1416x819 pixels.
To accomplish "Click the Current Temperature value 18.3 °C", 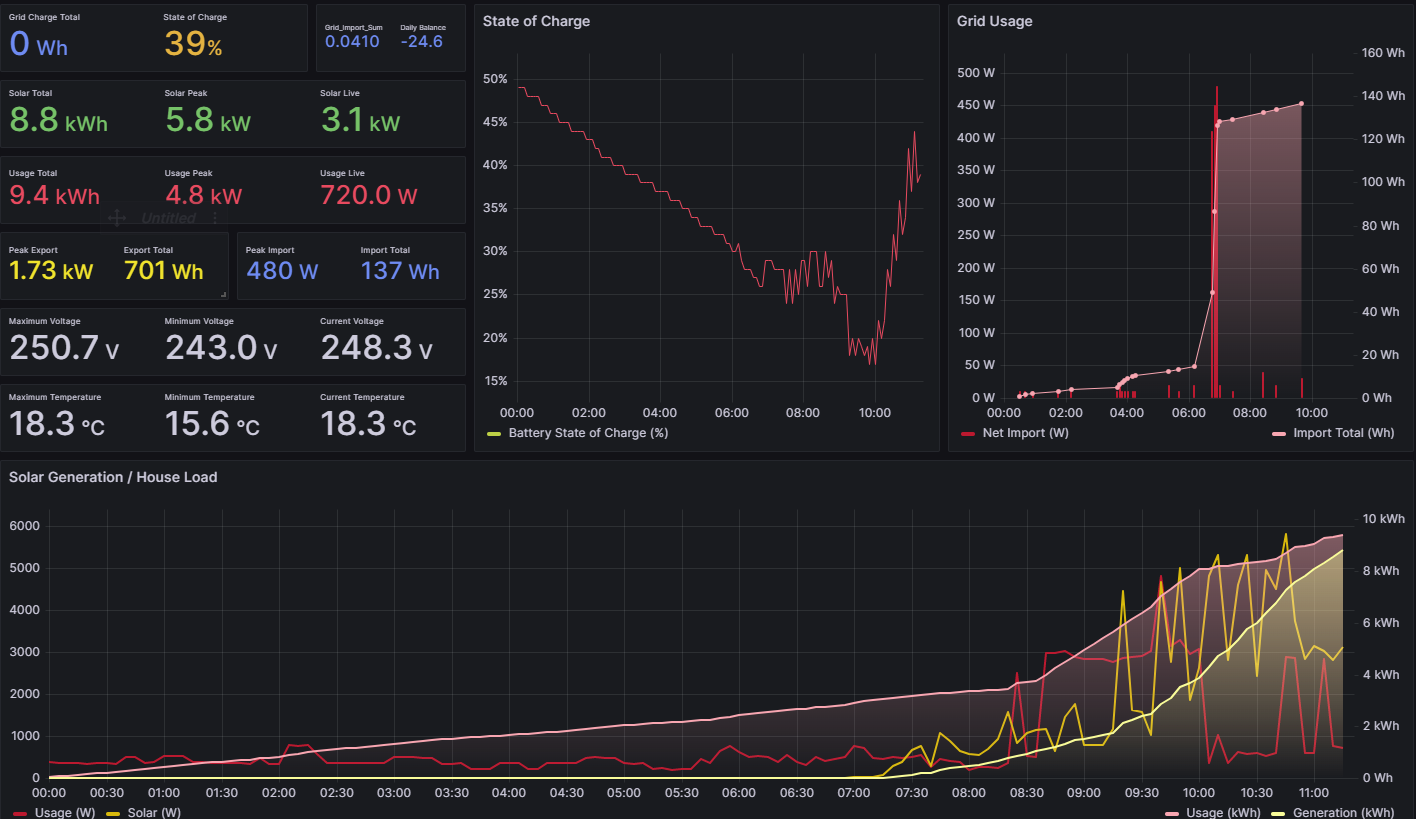I will [368, 424].
